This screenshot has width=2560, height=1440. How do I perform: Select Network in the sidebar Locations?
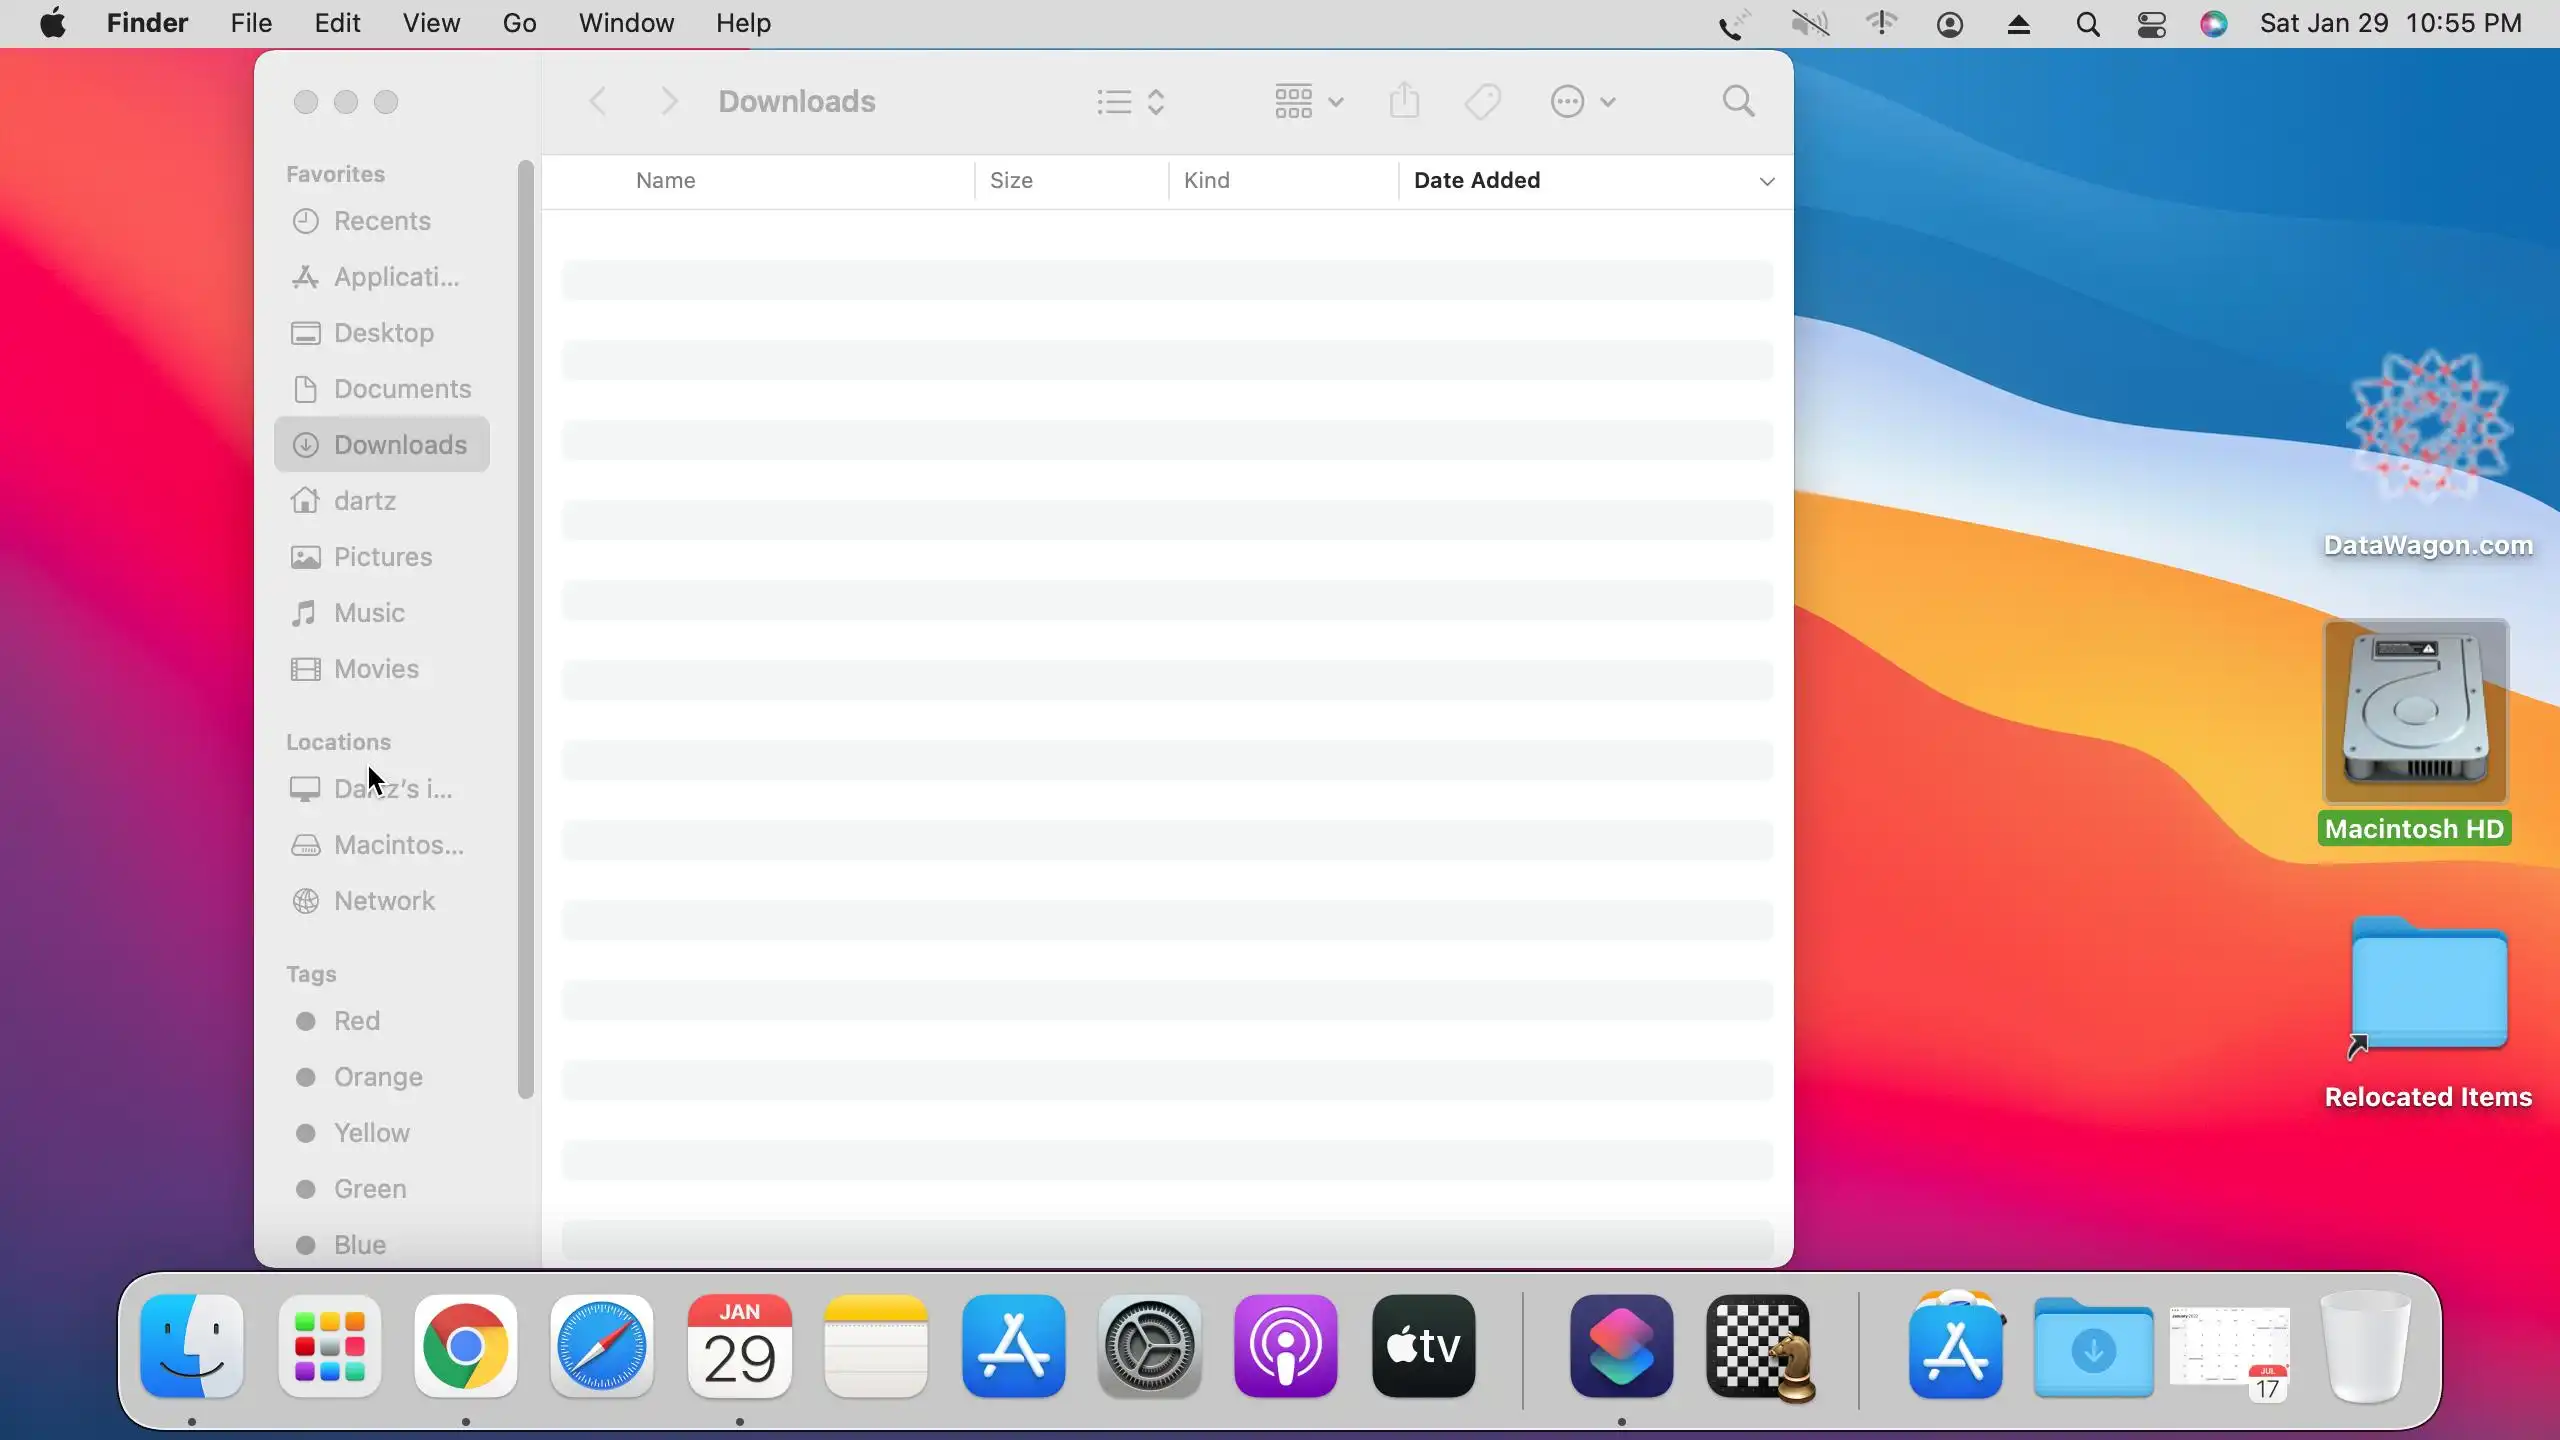[x=383, y=901]
